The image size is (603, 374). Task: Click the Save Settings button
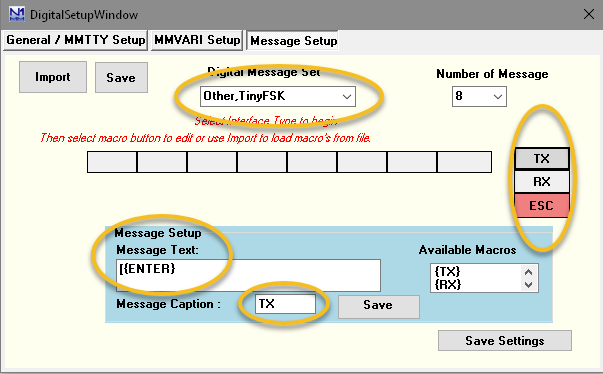click(505, 341)
